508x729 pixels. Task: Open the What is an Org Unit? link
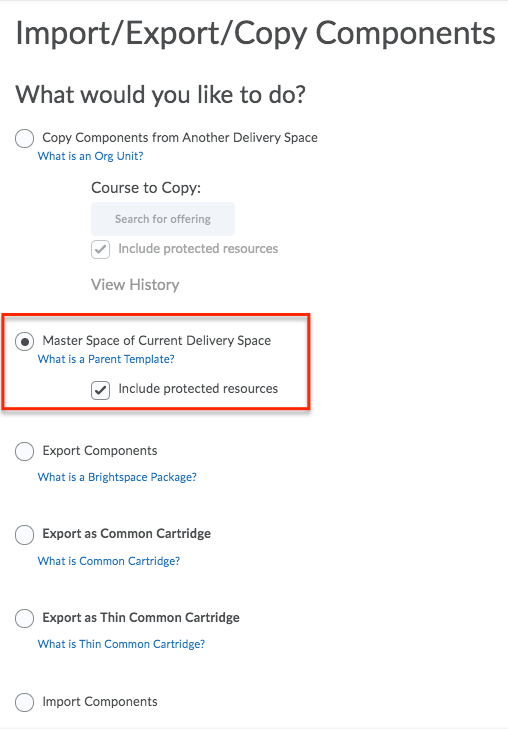[91, 156]
